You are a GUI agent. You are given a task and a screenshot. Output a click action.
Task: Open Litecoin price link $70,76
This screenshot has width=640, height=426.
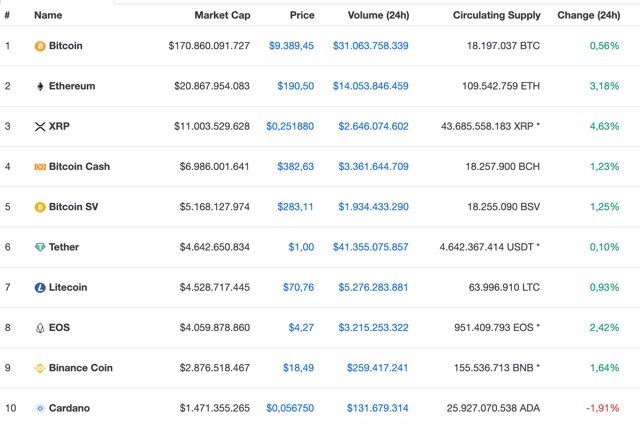click(298, 287)
